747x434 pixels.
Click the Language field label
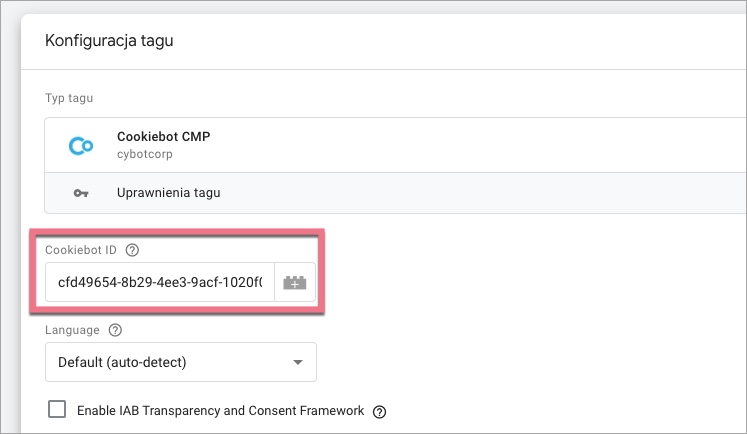[73, 329]
